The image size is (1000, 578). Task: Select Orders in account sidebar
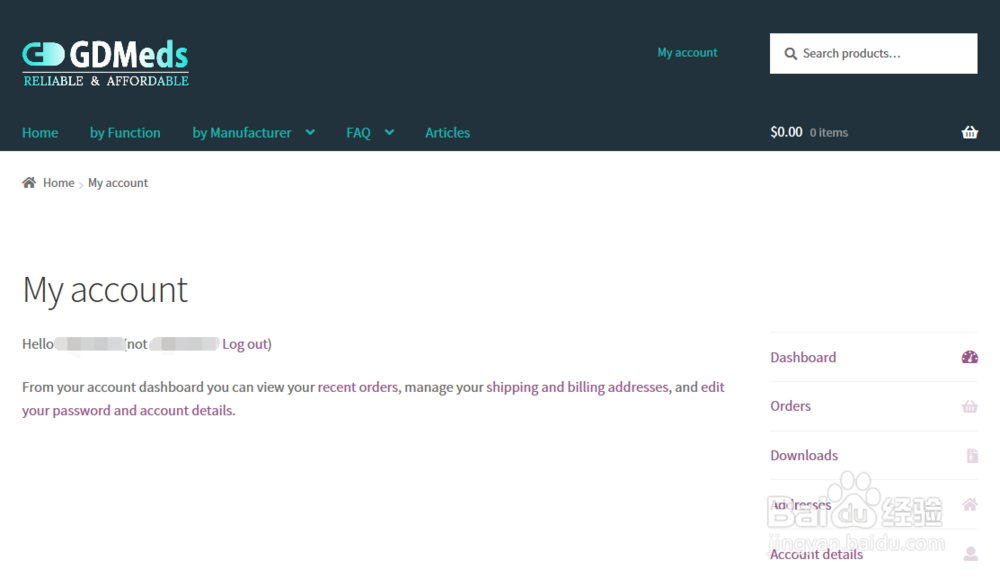tap(790, 406)
